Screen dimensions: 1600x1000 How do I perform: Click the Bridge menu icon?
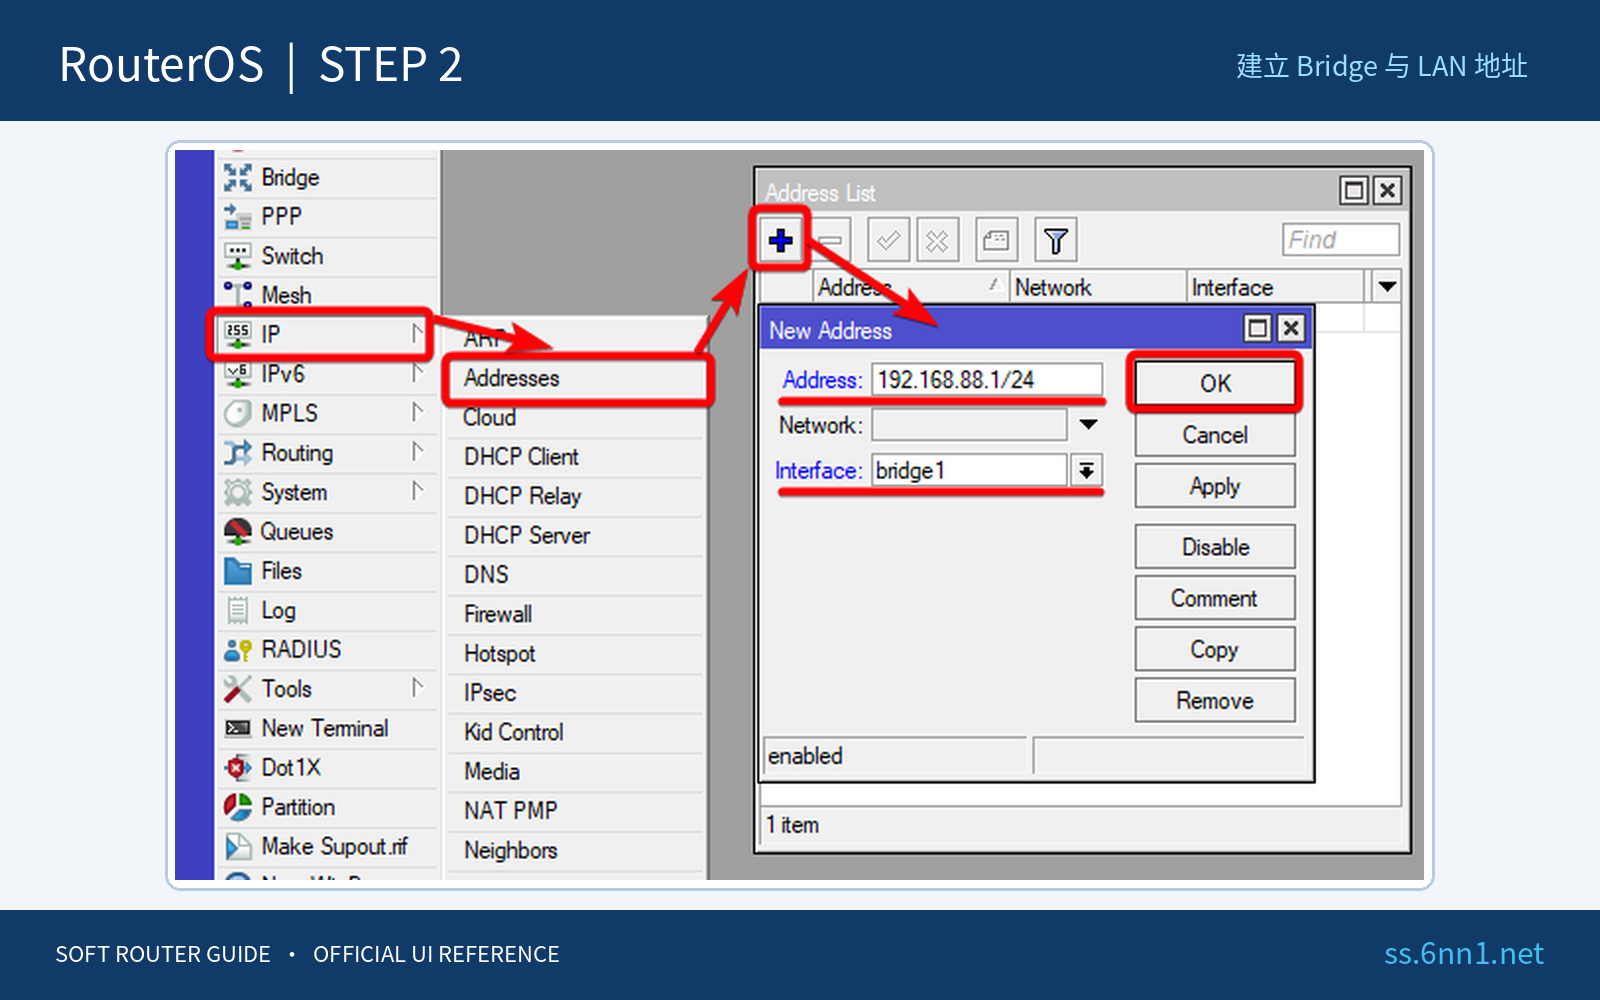click(x=238, y=177)
